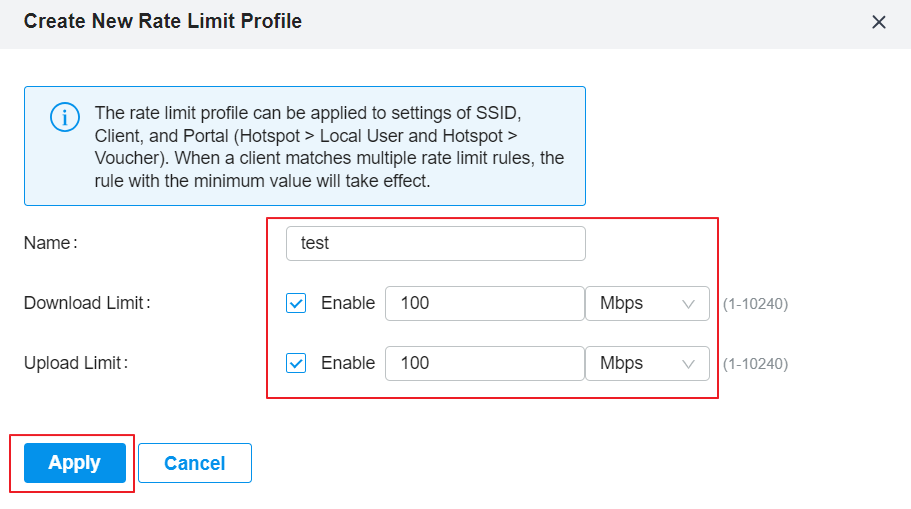This screenshot has height=509, width=911.
Task: Click the Download Limit field label
Action: [87, 303]
